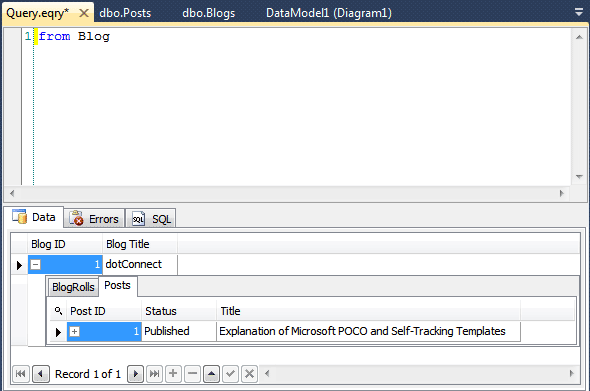Click the Post ID column header

coord(104,311)
